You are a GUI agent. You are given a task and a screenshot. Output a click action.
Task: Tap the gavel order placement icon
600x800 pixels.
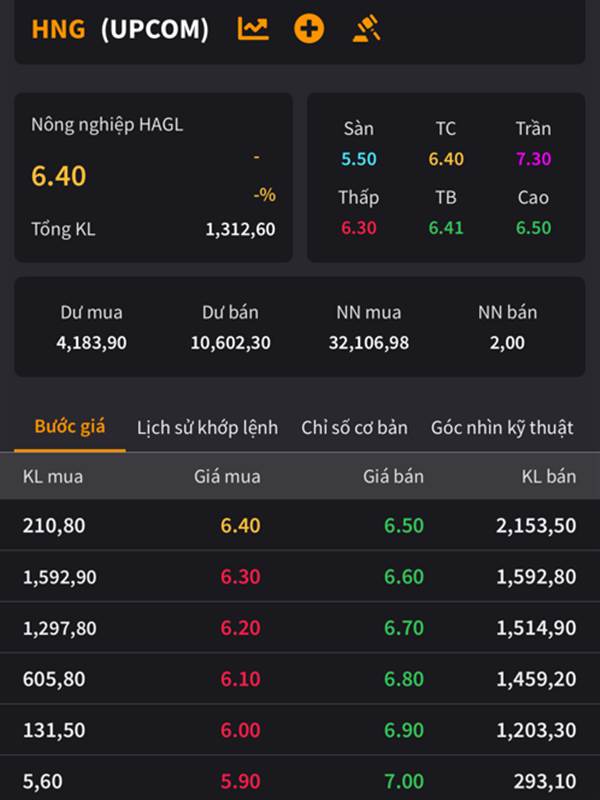point(367,29)
